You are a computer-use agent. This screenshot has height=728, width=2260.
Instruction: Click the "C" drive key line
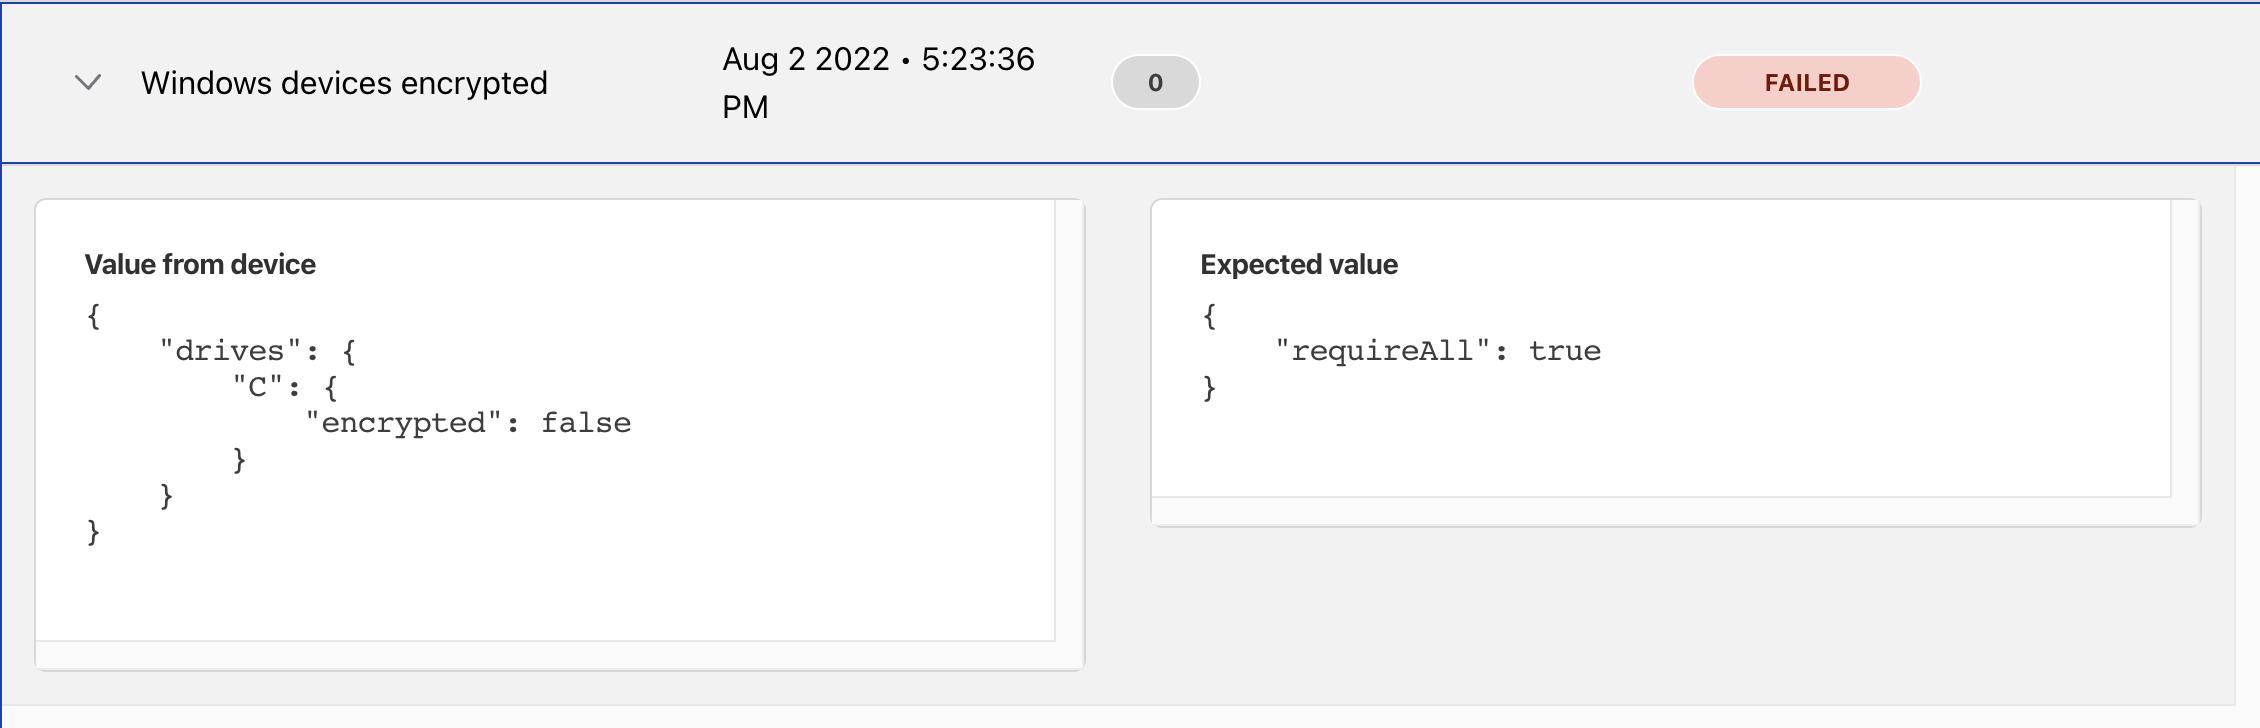pyautogui.click(x=258, y=387)
